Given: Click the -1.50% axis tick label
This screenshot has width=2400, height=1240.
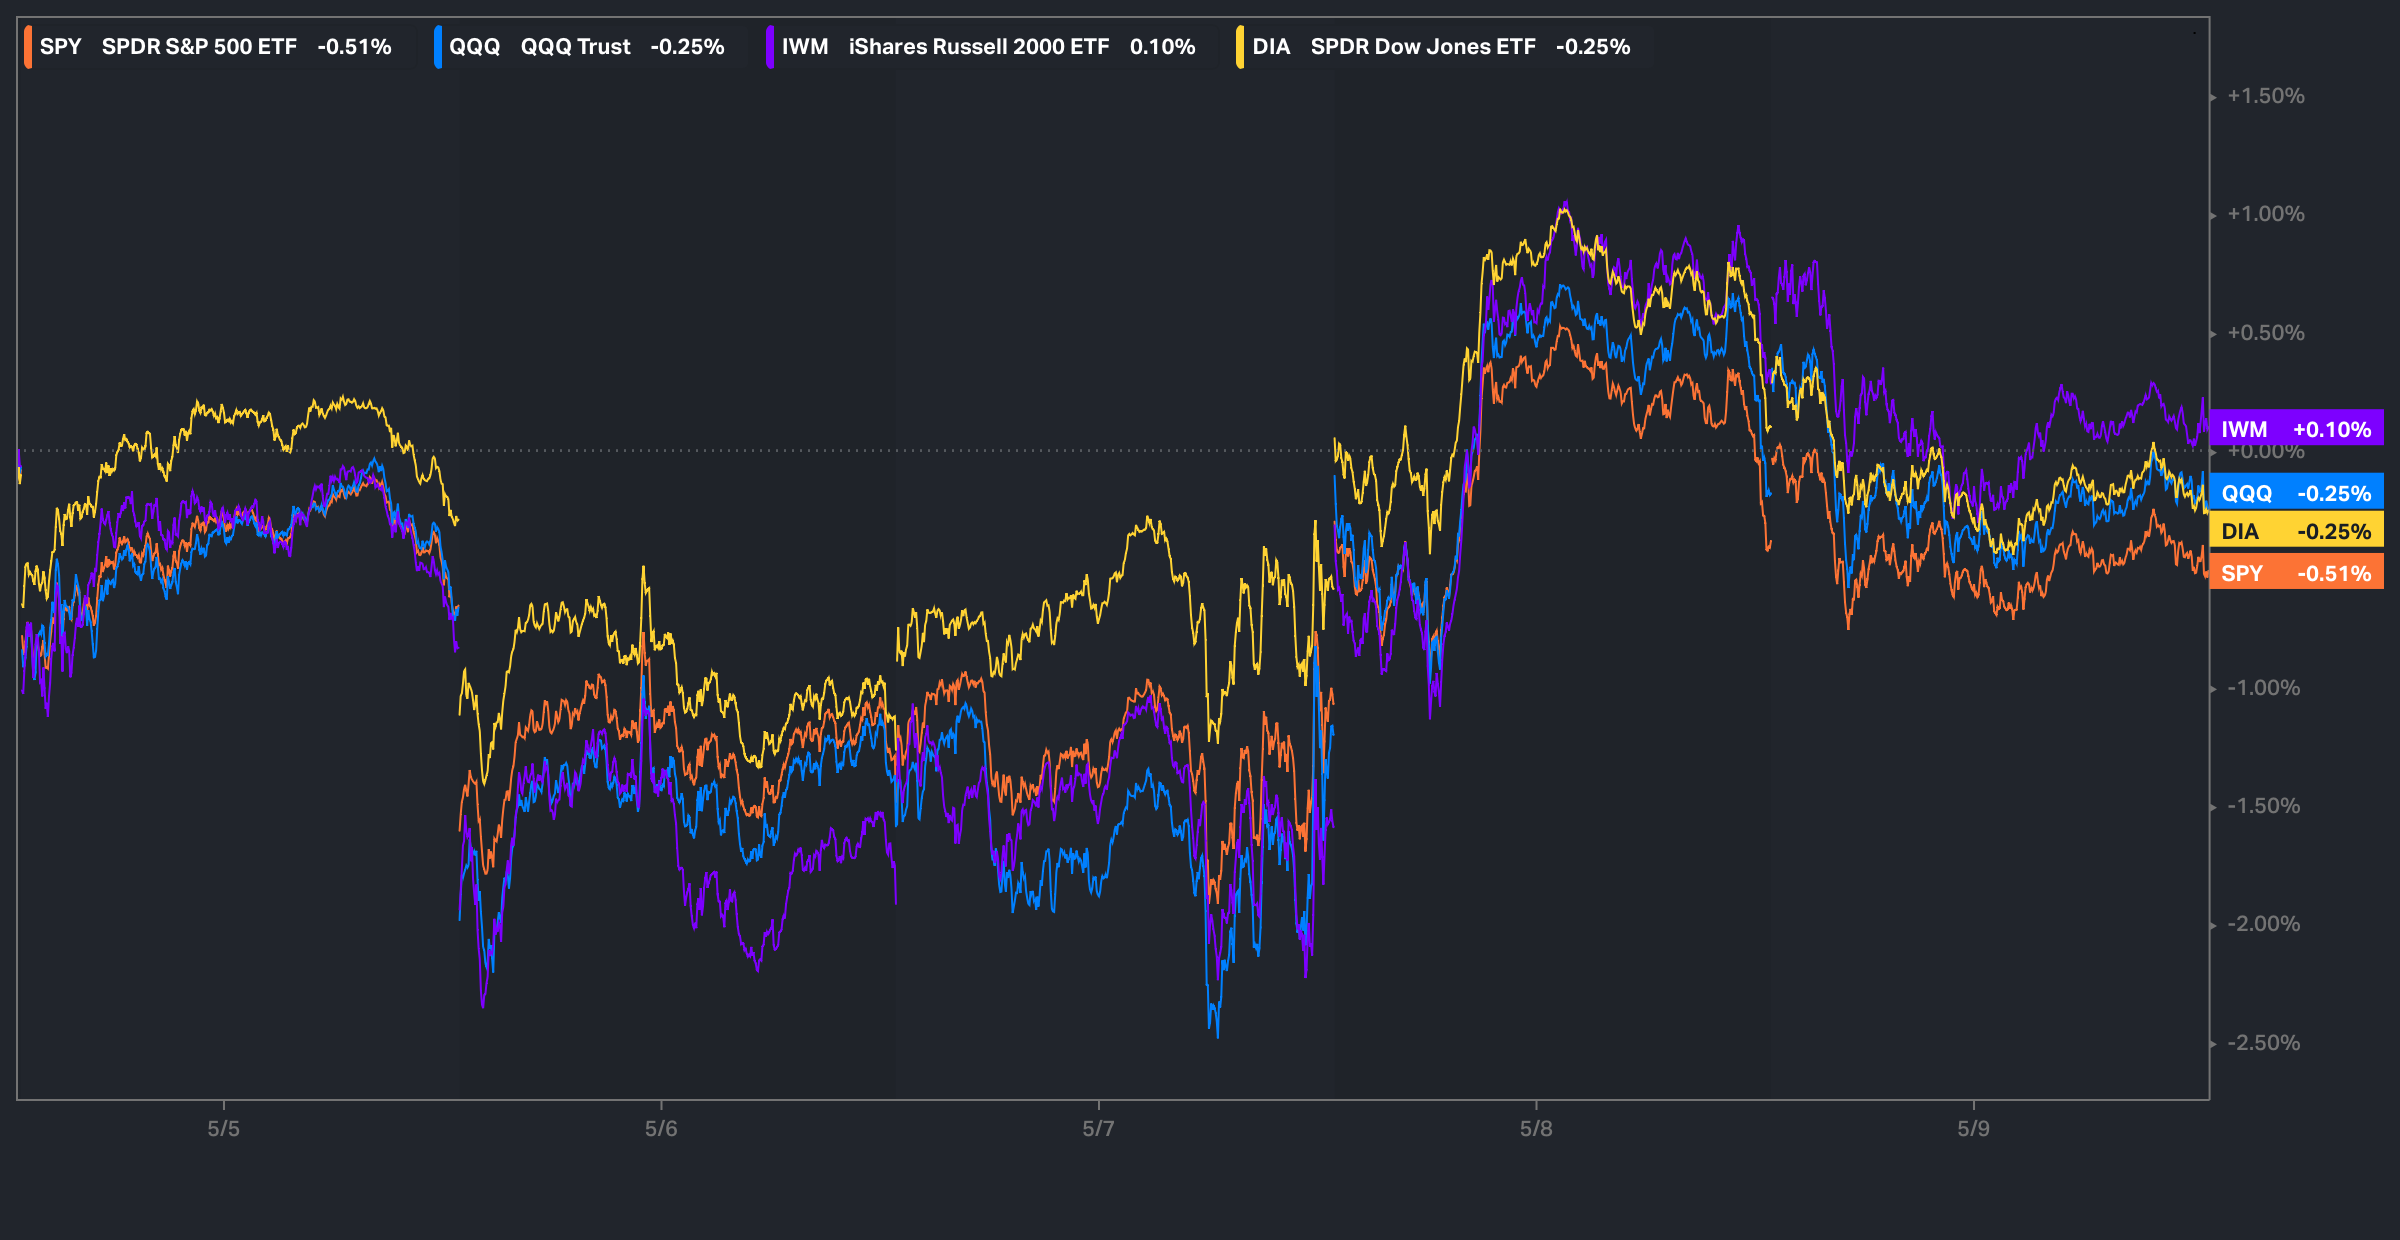Looking at the screenshot, I should tap(2263, 806).
